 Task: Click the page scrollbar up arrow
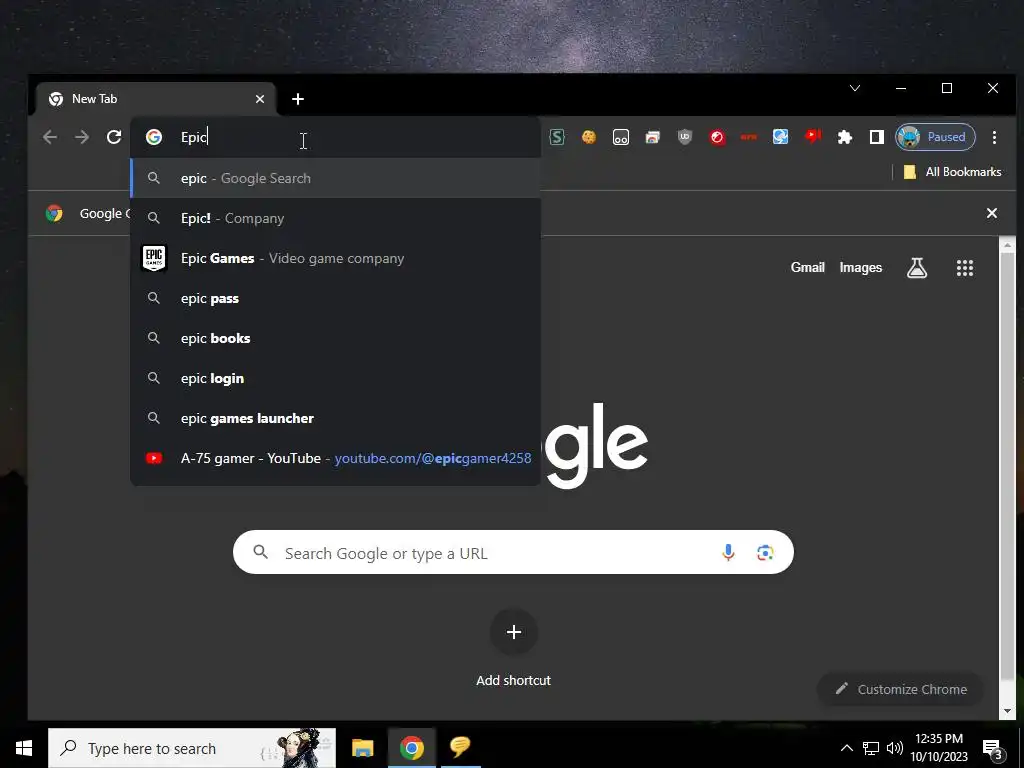point(1007,246)
